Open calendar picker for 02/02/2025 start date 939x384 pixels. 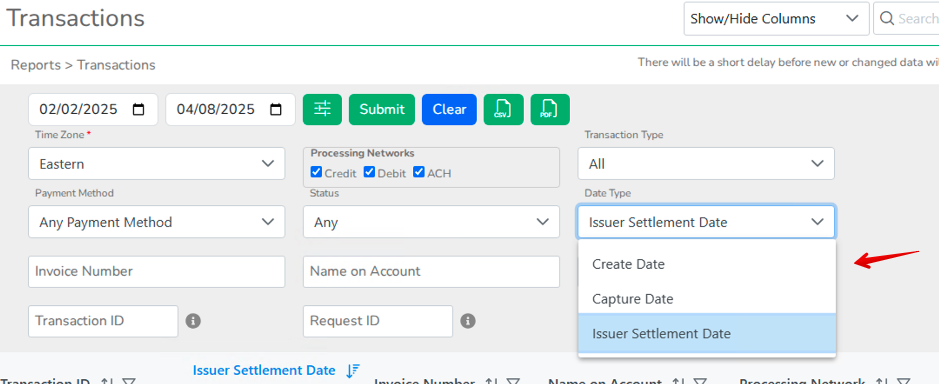pos(138,110)
